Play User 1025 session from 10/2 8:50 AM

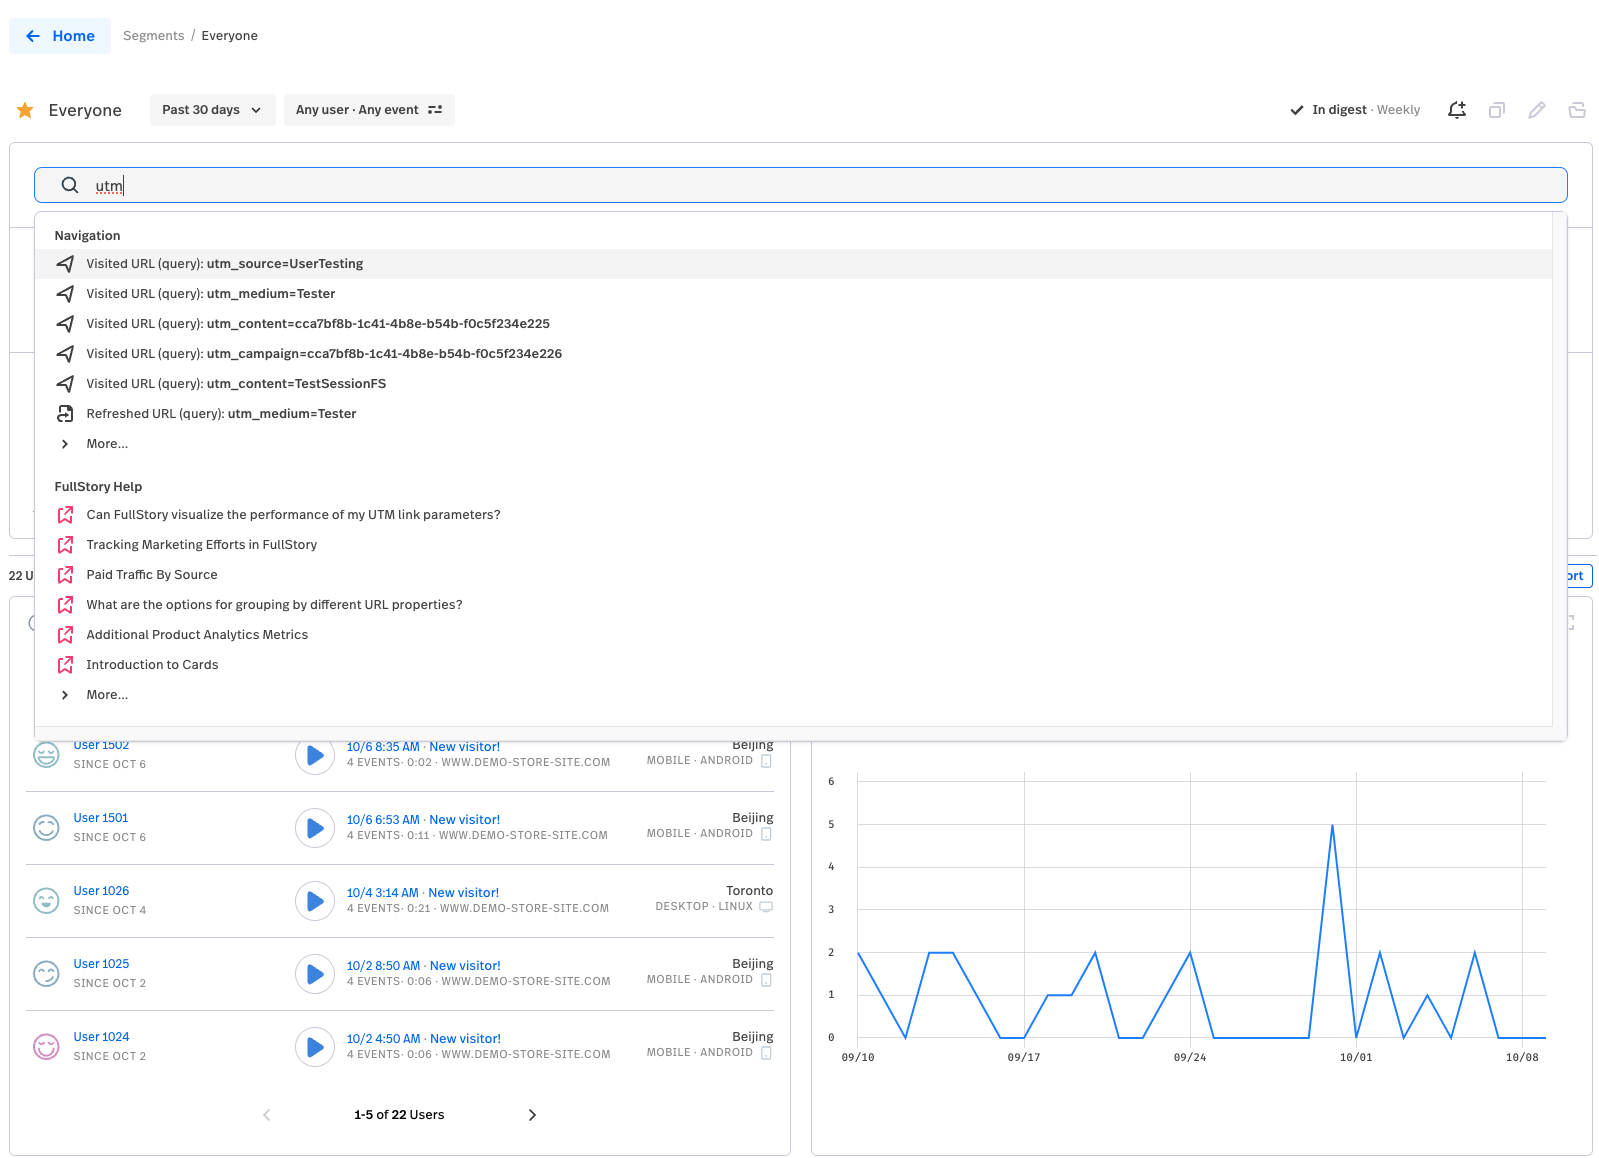click(315, 974)
